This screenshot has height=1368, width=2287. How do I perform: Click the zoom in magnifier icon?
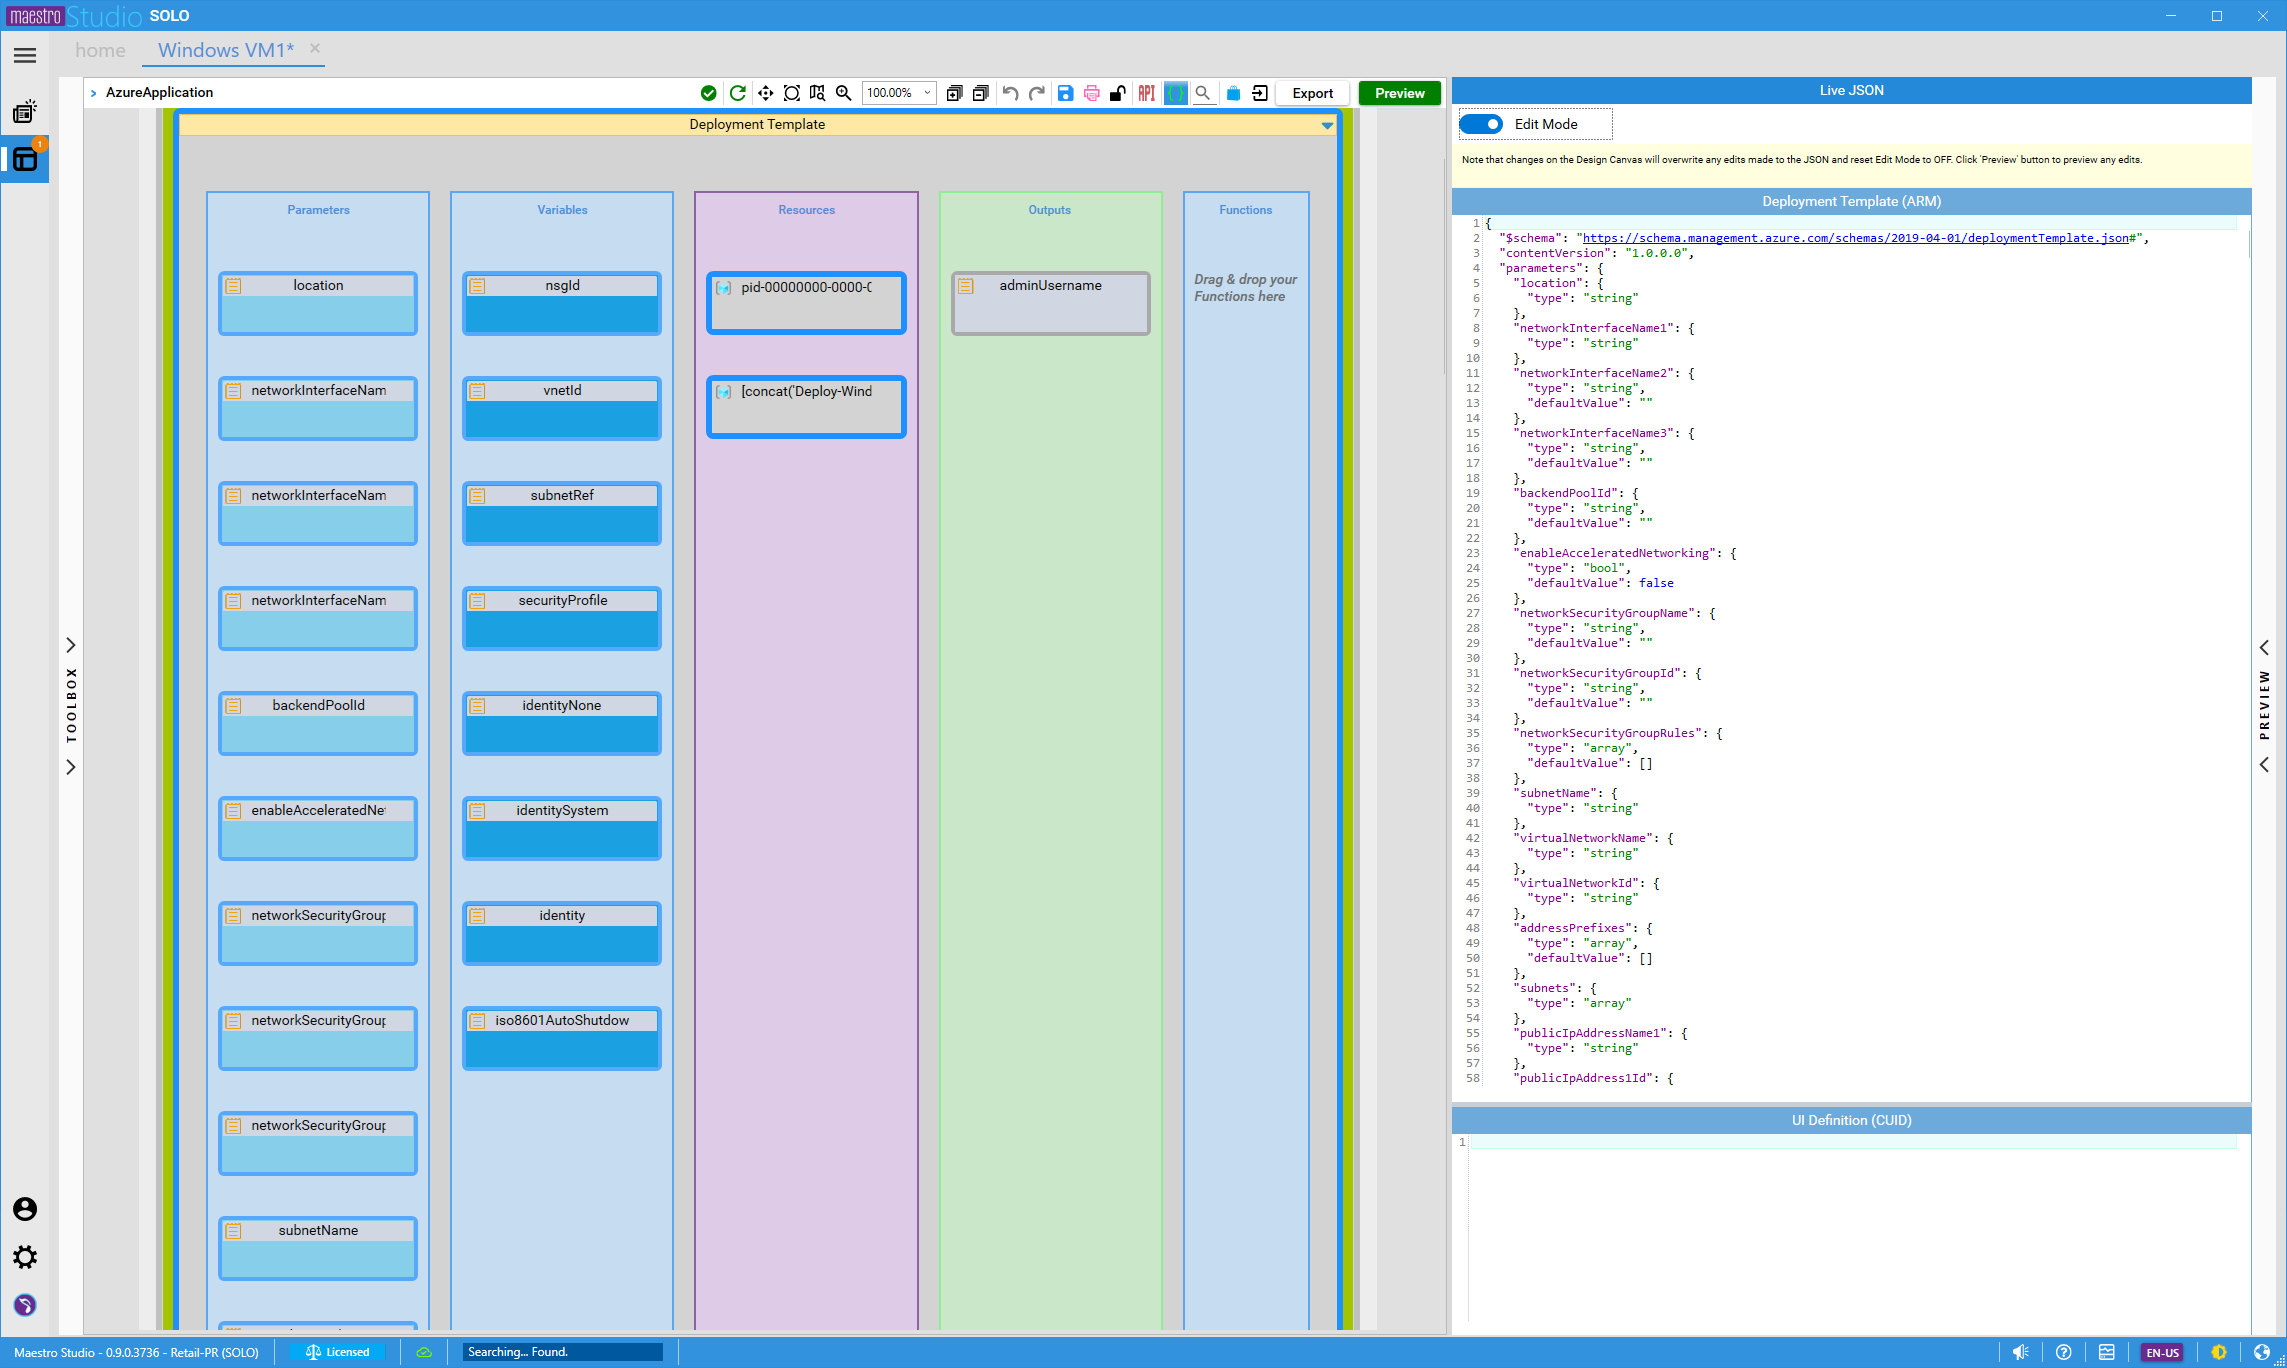[844, 93]
